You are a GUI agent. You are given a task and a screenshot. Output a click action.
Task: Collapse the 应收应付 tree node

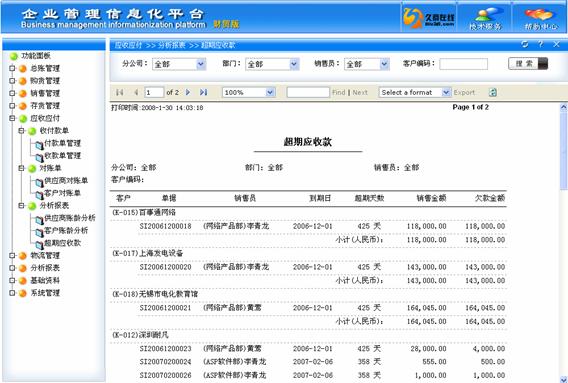pos(12,118)
